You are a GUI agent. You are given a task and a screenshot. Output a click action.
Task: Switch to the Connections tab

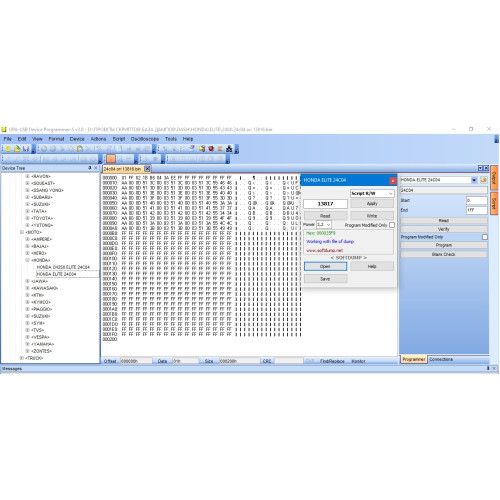pos(441,359)
